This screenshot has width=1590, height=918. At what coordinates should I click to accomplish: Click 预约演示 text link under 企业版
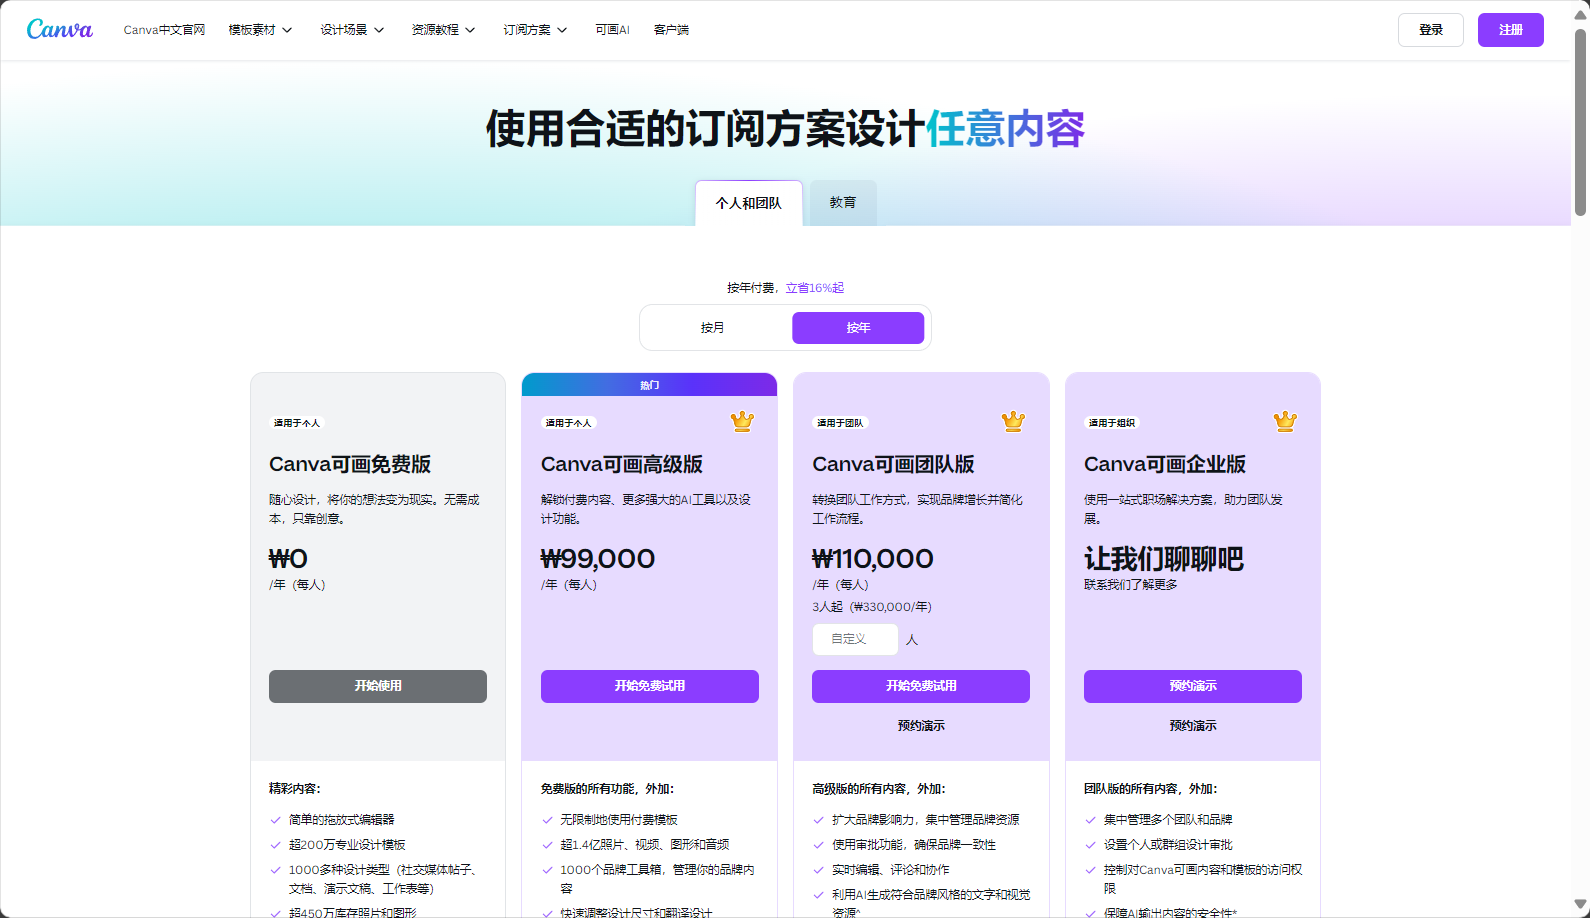point(1193,726)
